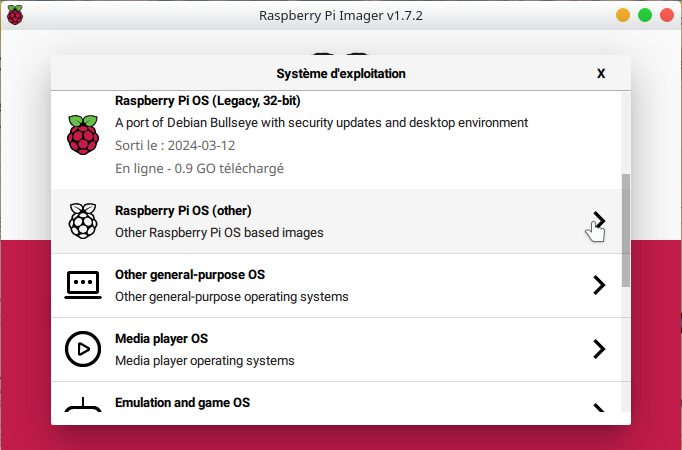Expand Media player OS chevron arrow
Screen dimensions: 682x450
click(599, 349)
